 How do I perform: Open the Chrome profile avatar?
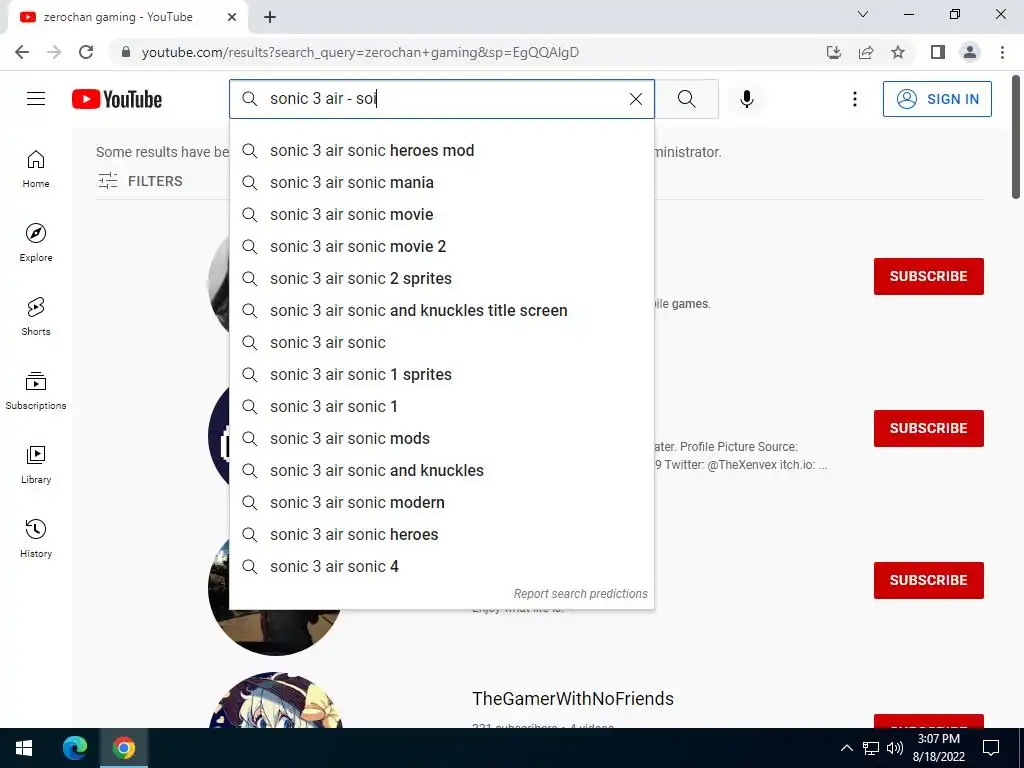(x=970, y=52)
